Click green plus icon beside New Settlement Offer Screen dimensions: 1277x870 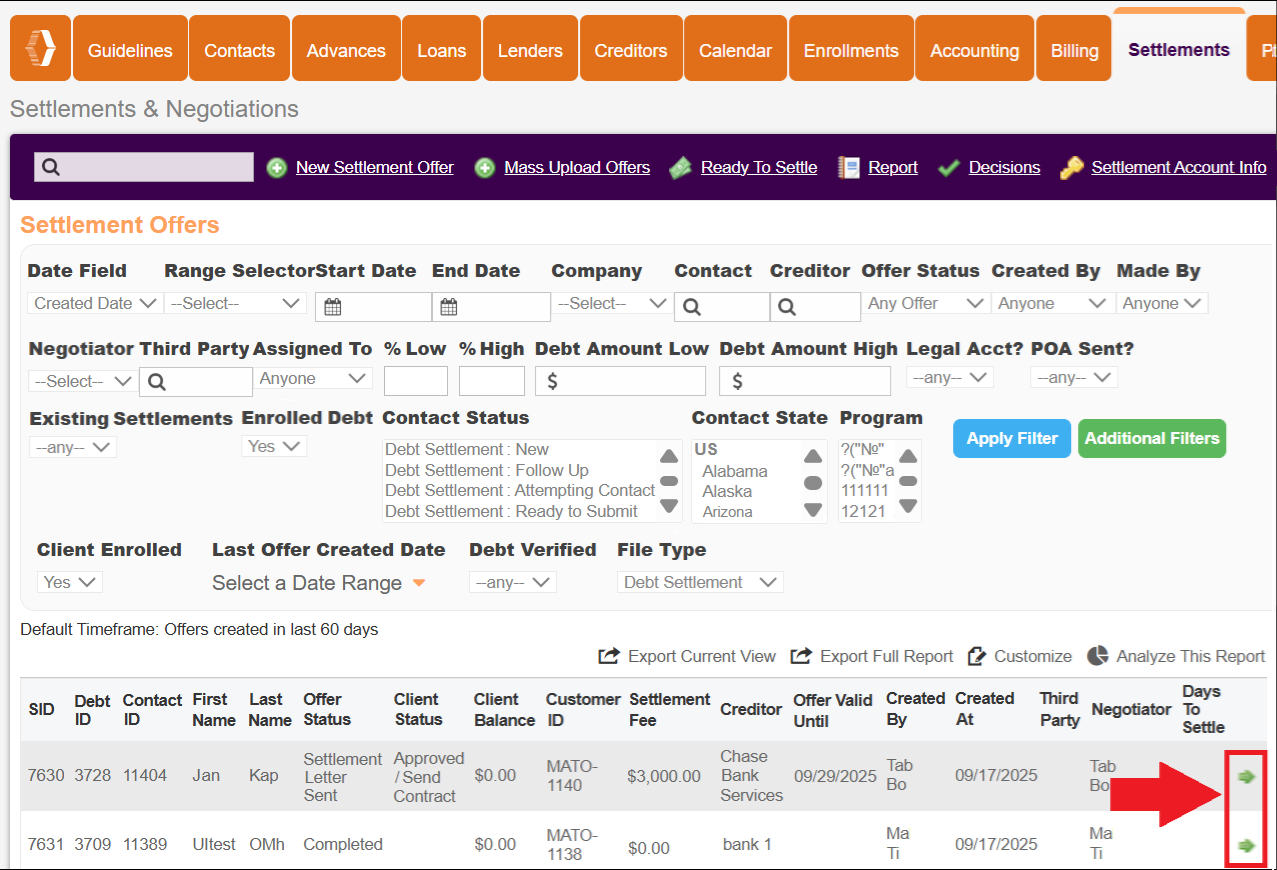(x=277, y=168)
